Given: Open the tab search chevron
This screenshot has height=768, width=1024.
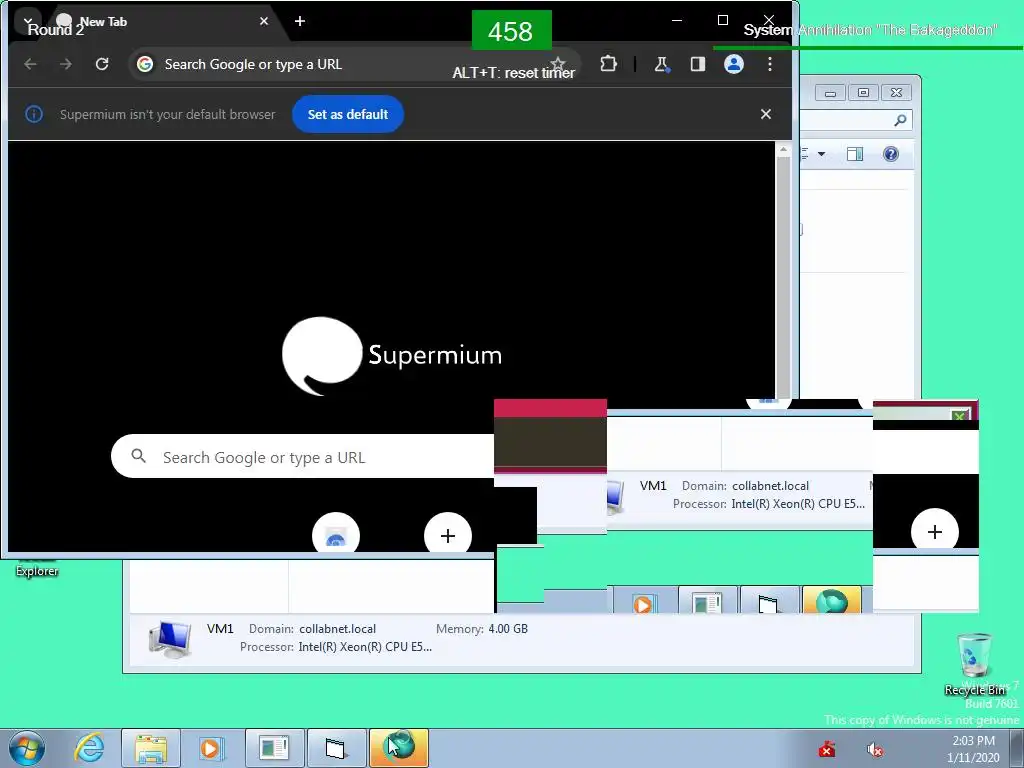Looking at the screenshot, I should tap(27, 22).
